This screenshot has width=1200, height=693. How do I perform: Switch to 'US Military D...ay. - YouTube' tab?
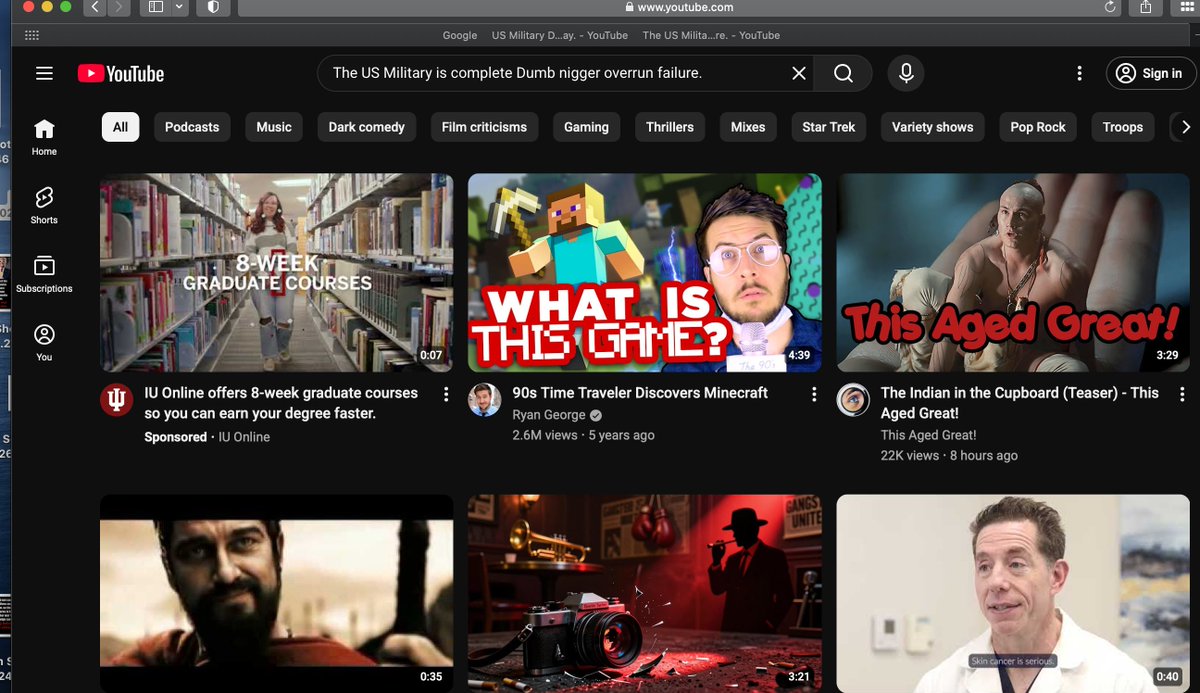coord(560,35)
